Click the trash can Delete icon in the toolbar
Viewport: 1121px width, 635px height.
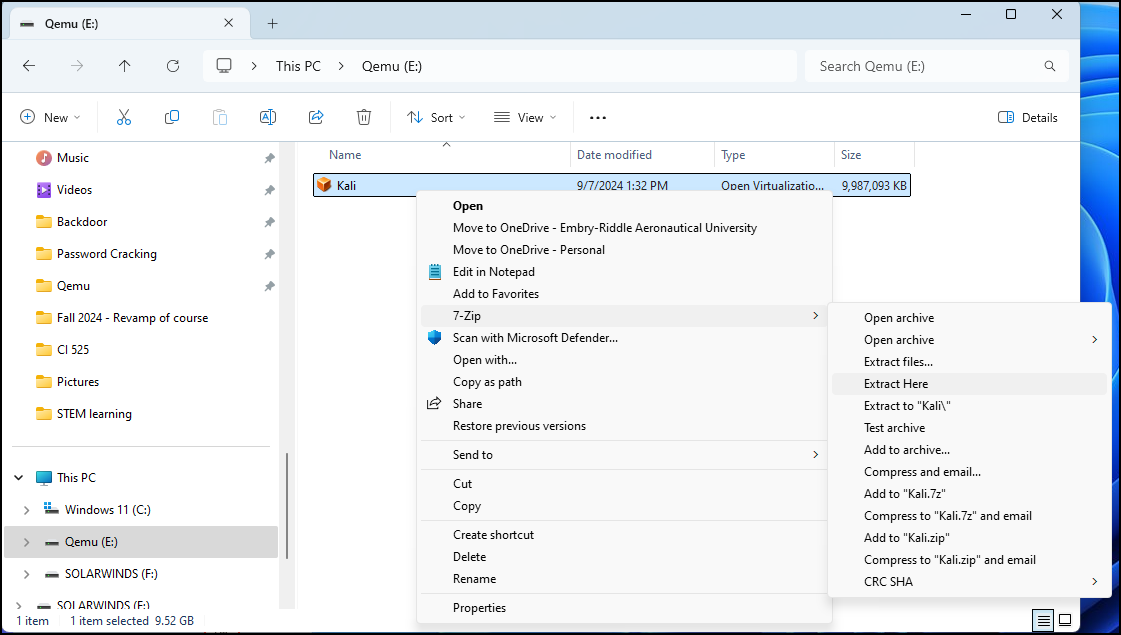pyautogui.click(x=364, y=117)
